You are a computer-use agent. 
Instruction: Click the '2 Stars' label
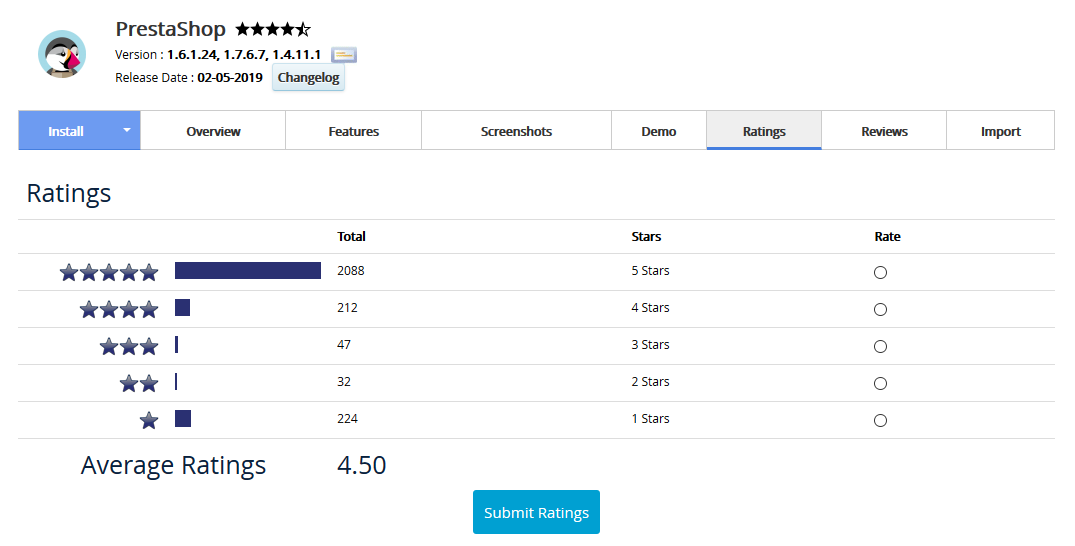pos(650,382)
